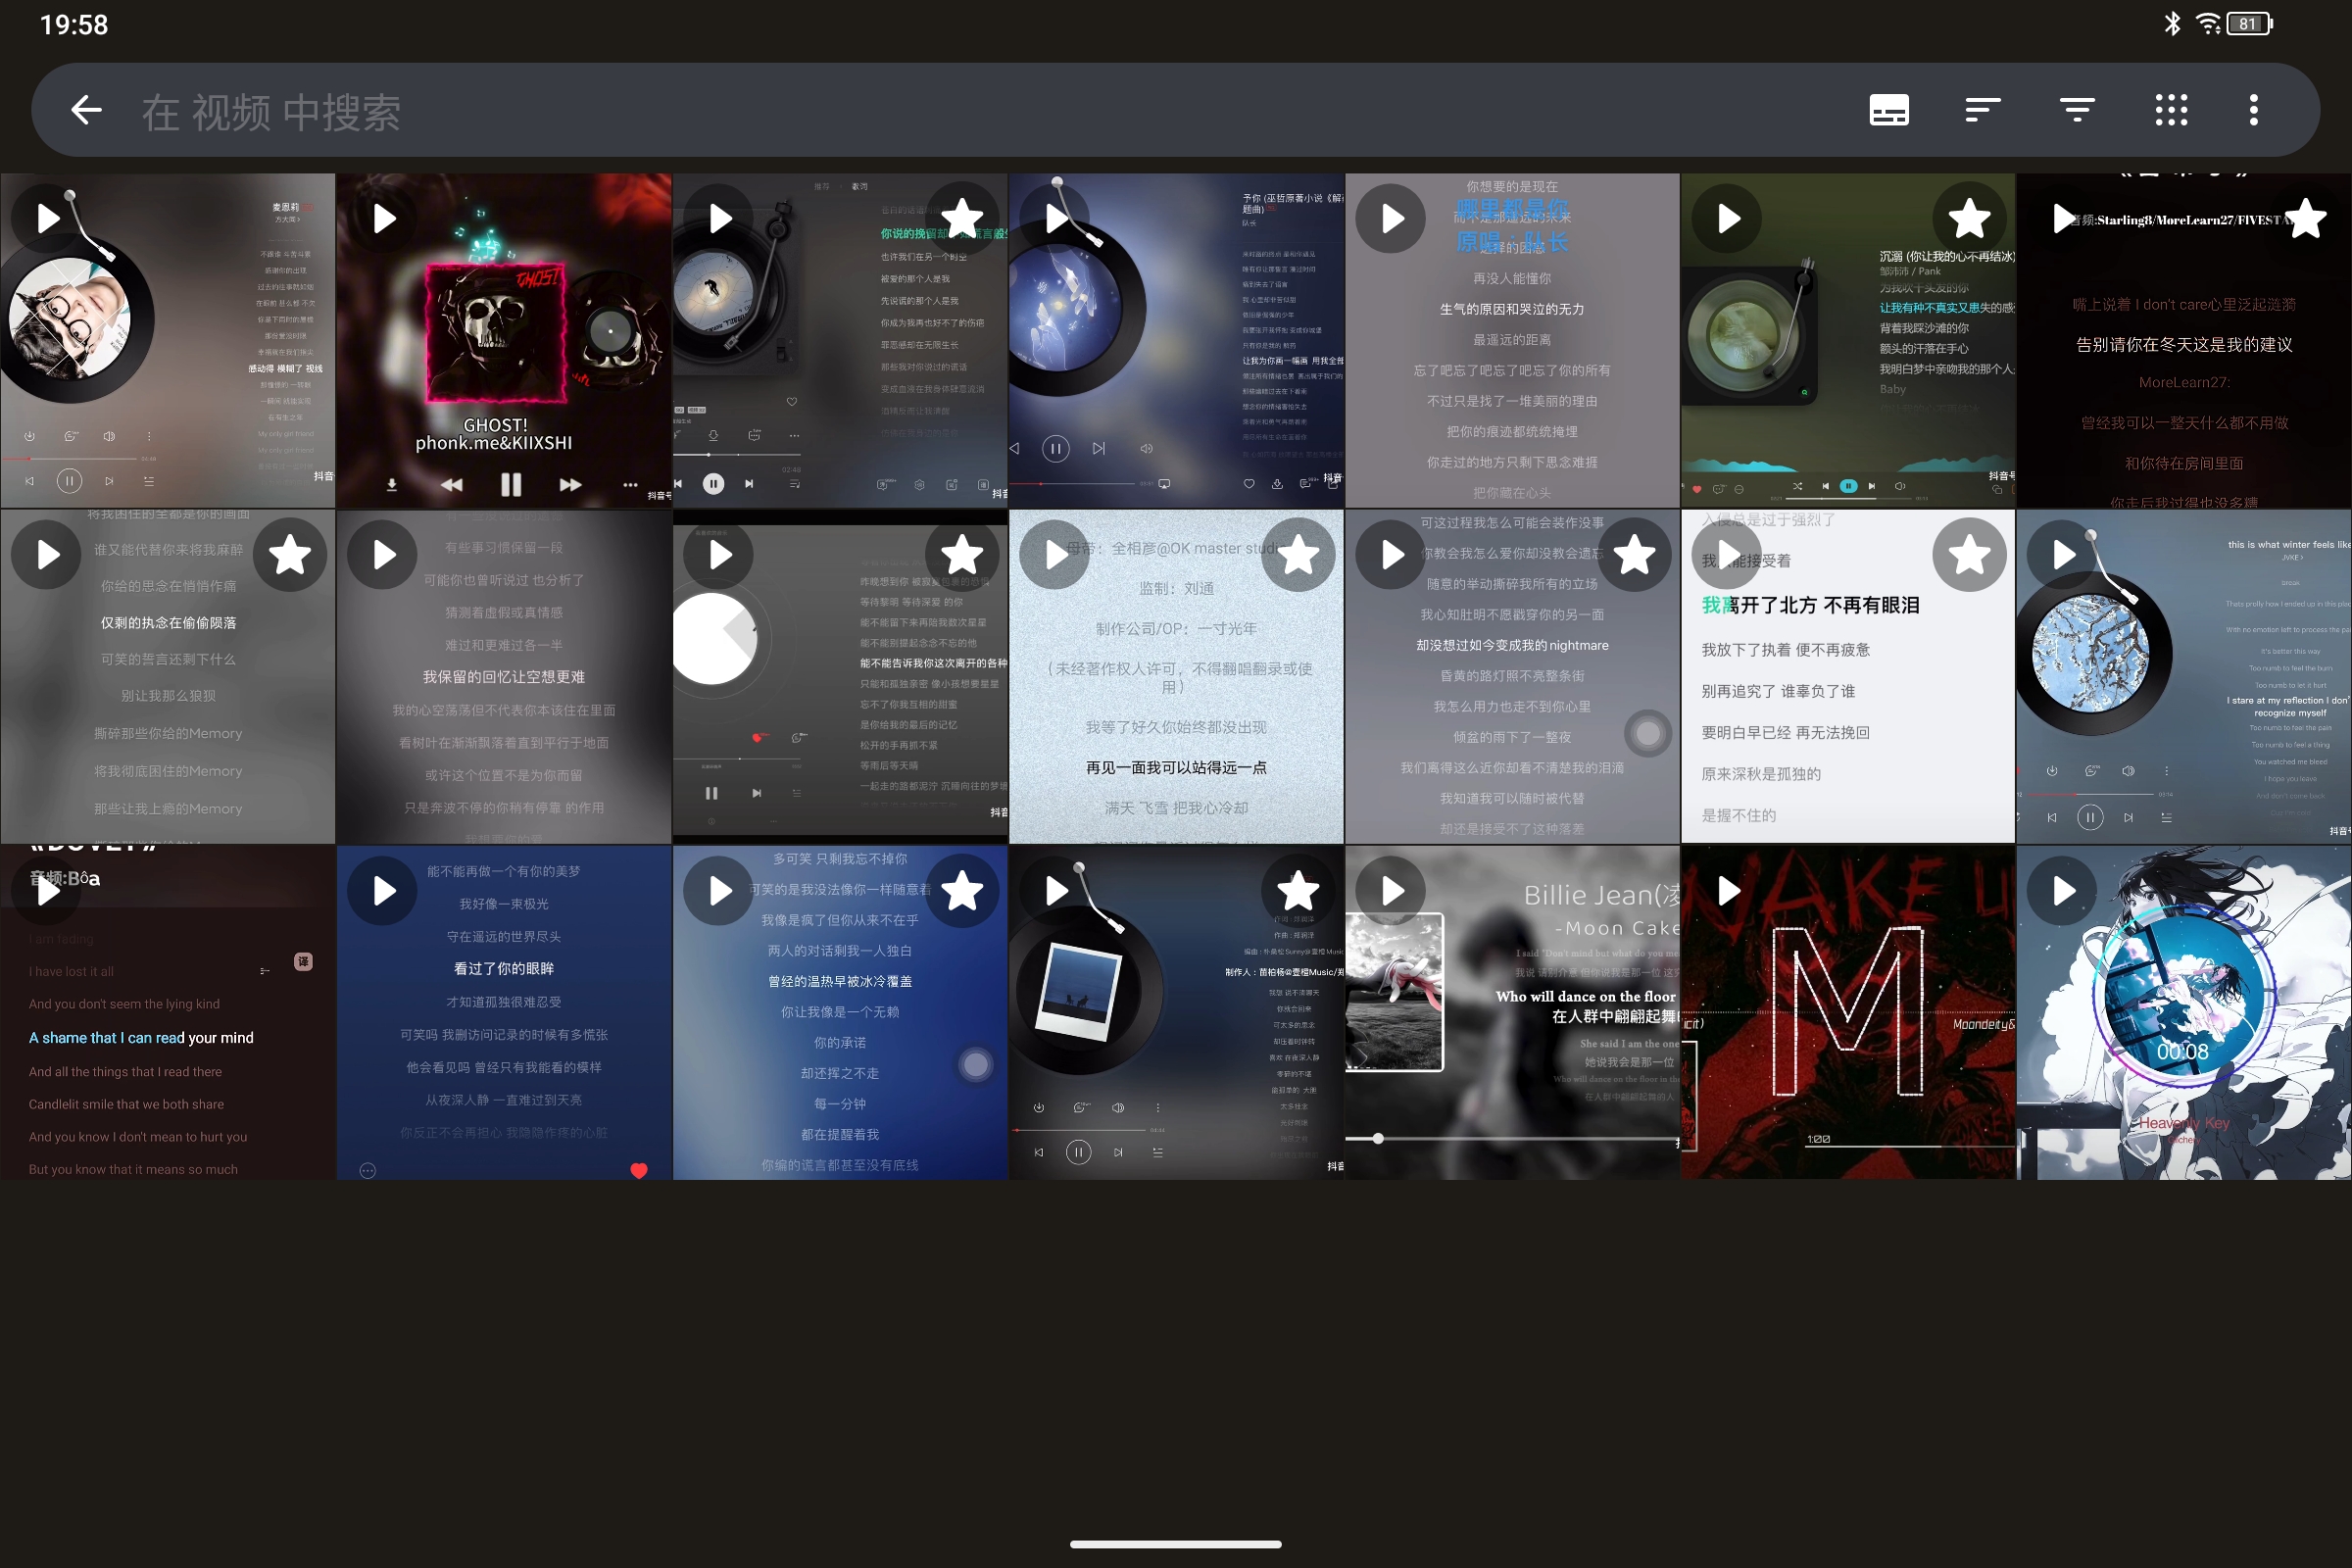Tap the fast-forward icon in GHOST! video

[x=571, y=485]
